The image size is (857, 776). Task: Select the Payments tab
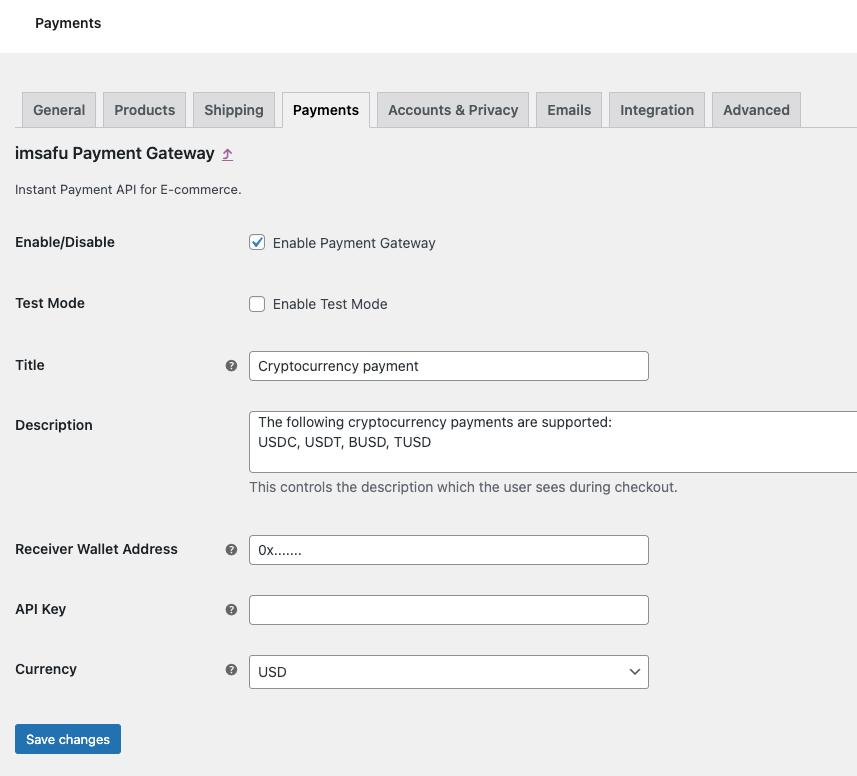(326, 110)
